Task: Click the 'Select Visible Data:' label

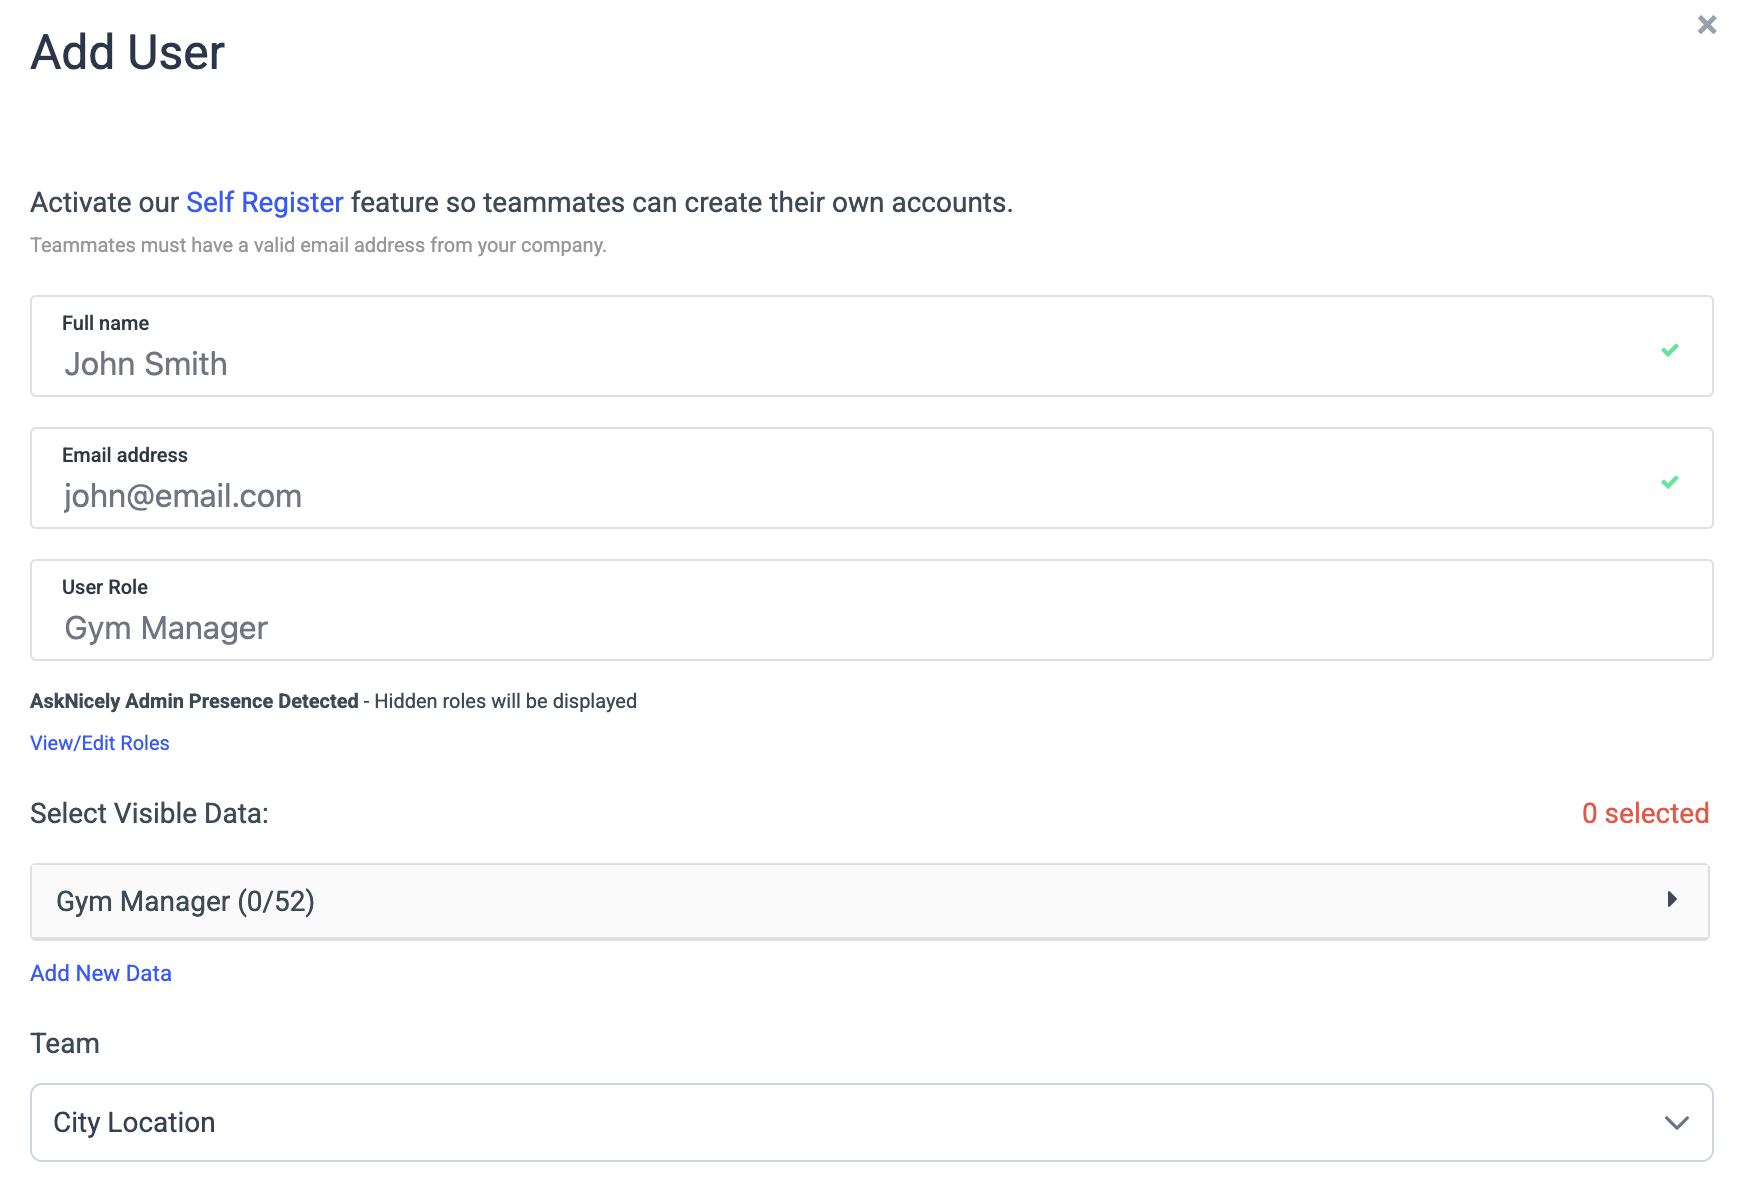Action: point(149,813)
